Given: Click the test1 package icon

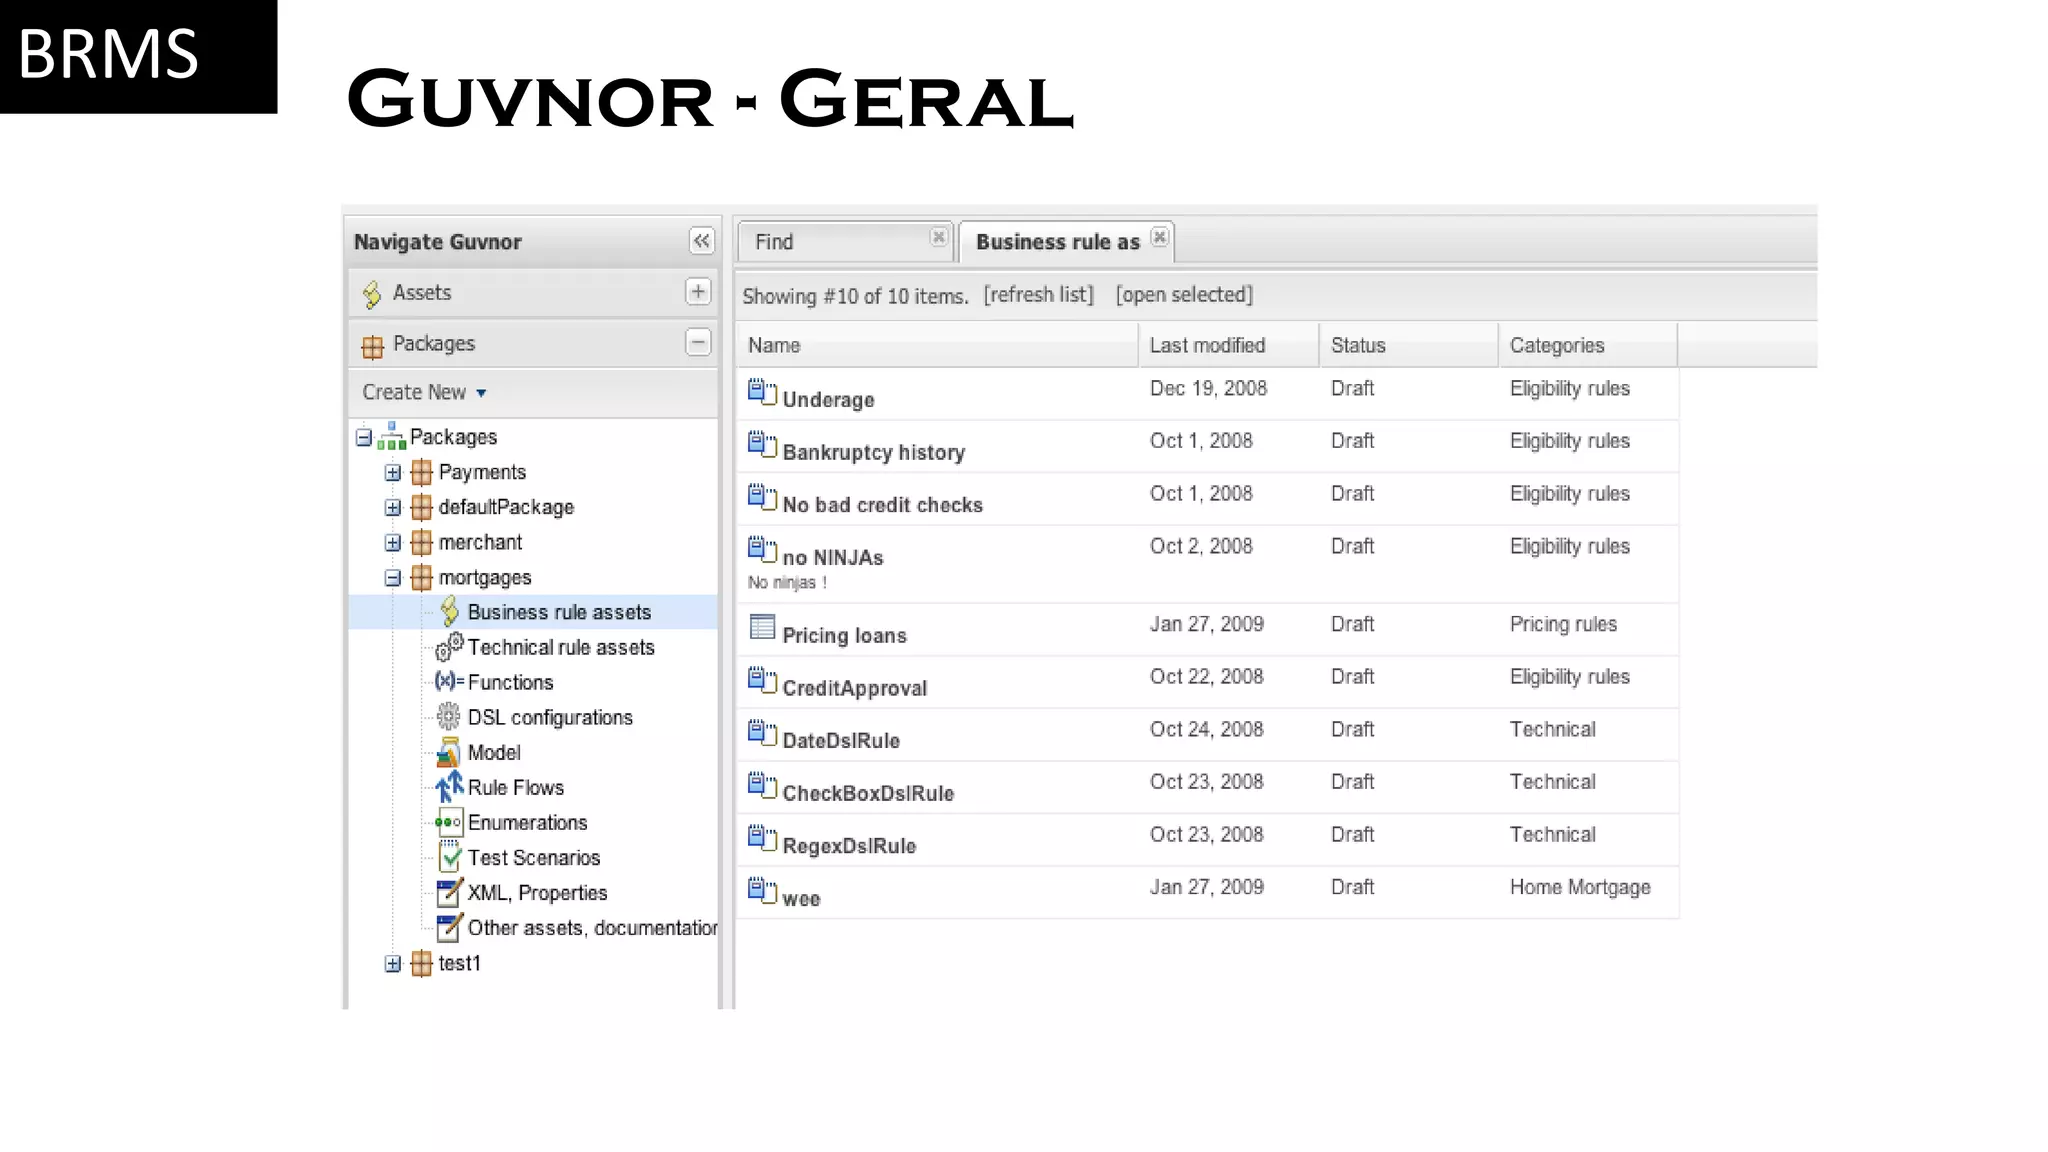Looking at the screenshot, I should coord(422,963).
